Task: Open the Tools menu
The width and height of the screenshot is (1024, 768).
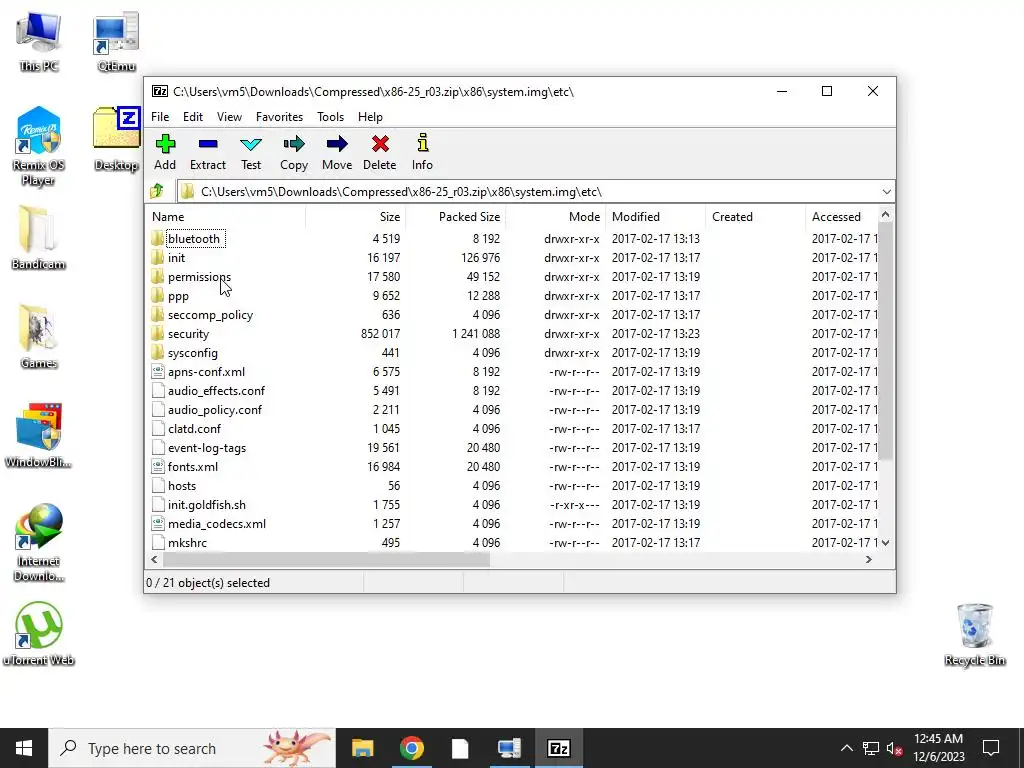Action: coord(330,117)
